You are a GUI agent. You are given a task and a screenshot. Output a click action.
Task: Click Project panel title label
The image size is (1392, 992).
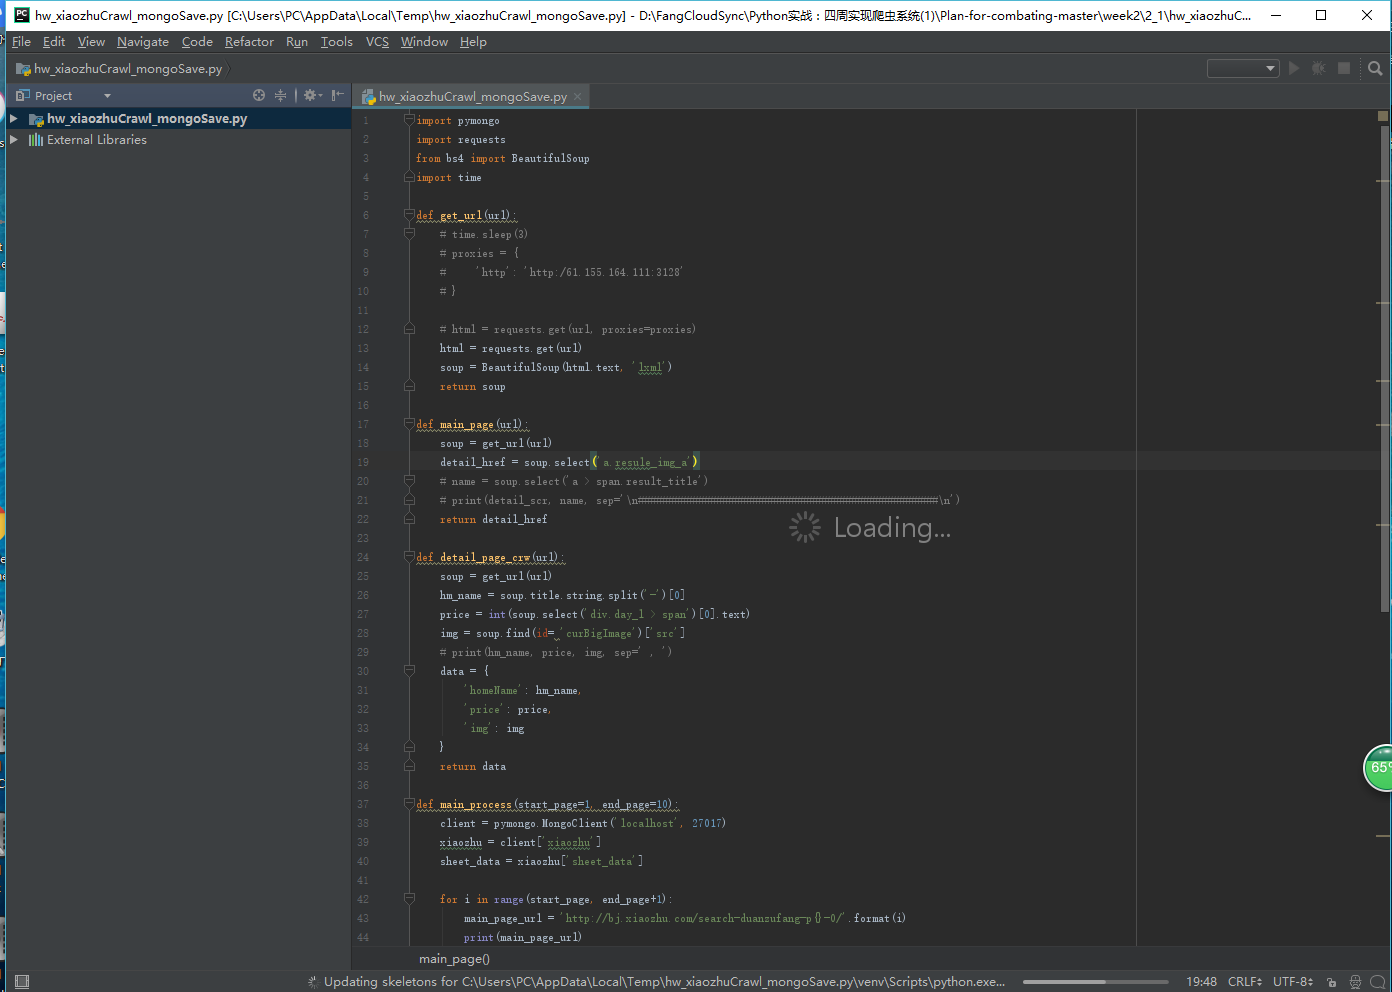[53, 96]
